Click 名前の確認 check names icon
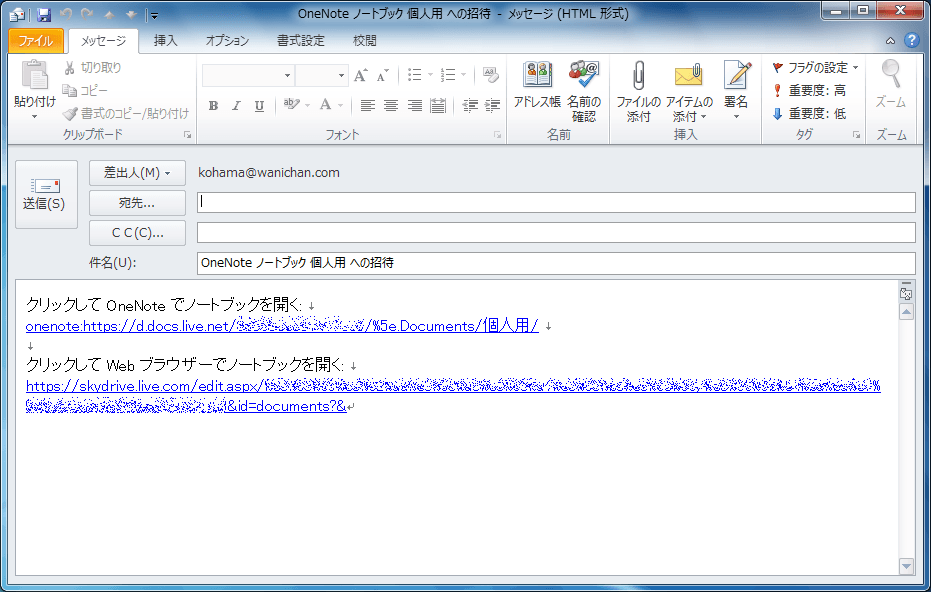Screen dimensions: 931x592 click(584, 90)
